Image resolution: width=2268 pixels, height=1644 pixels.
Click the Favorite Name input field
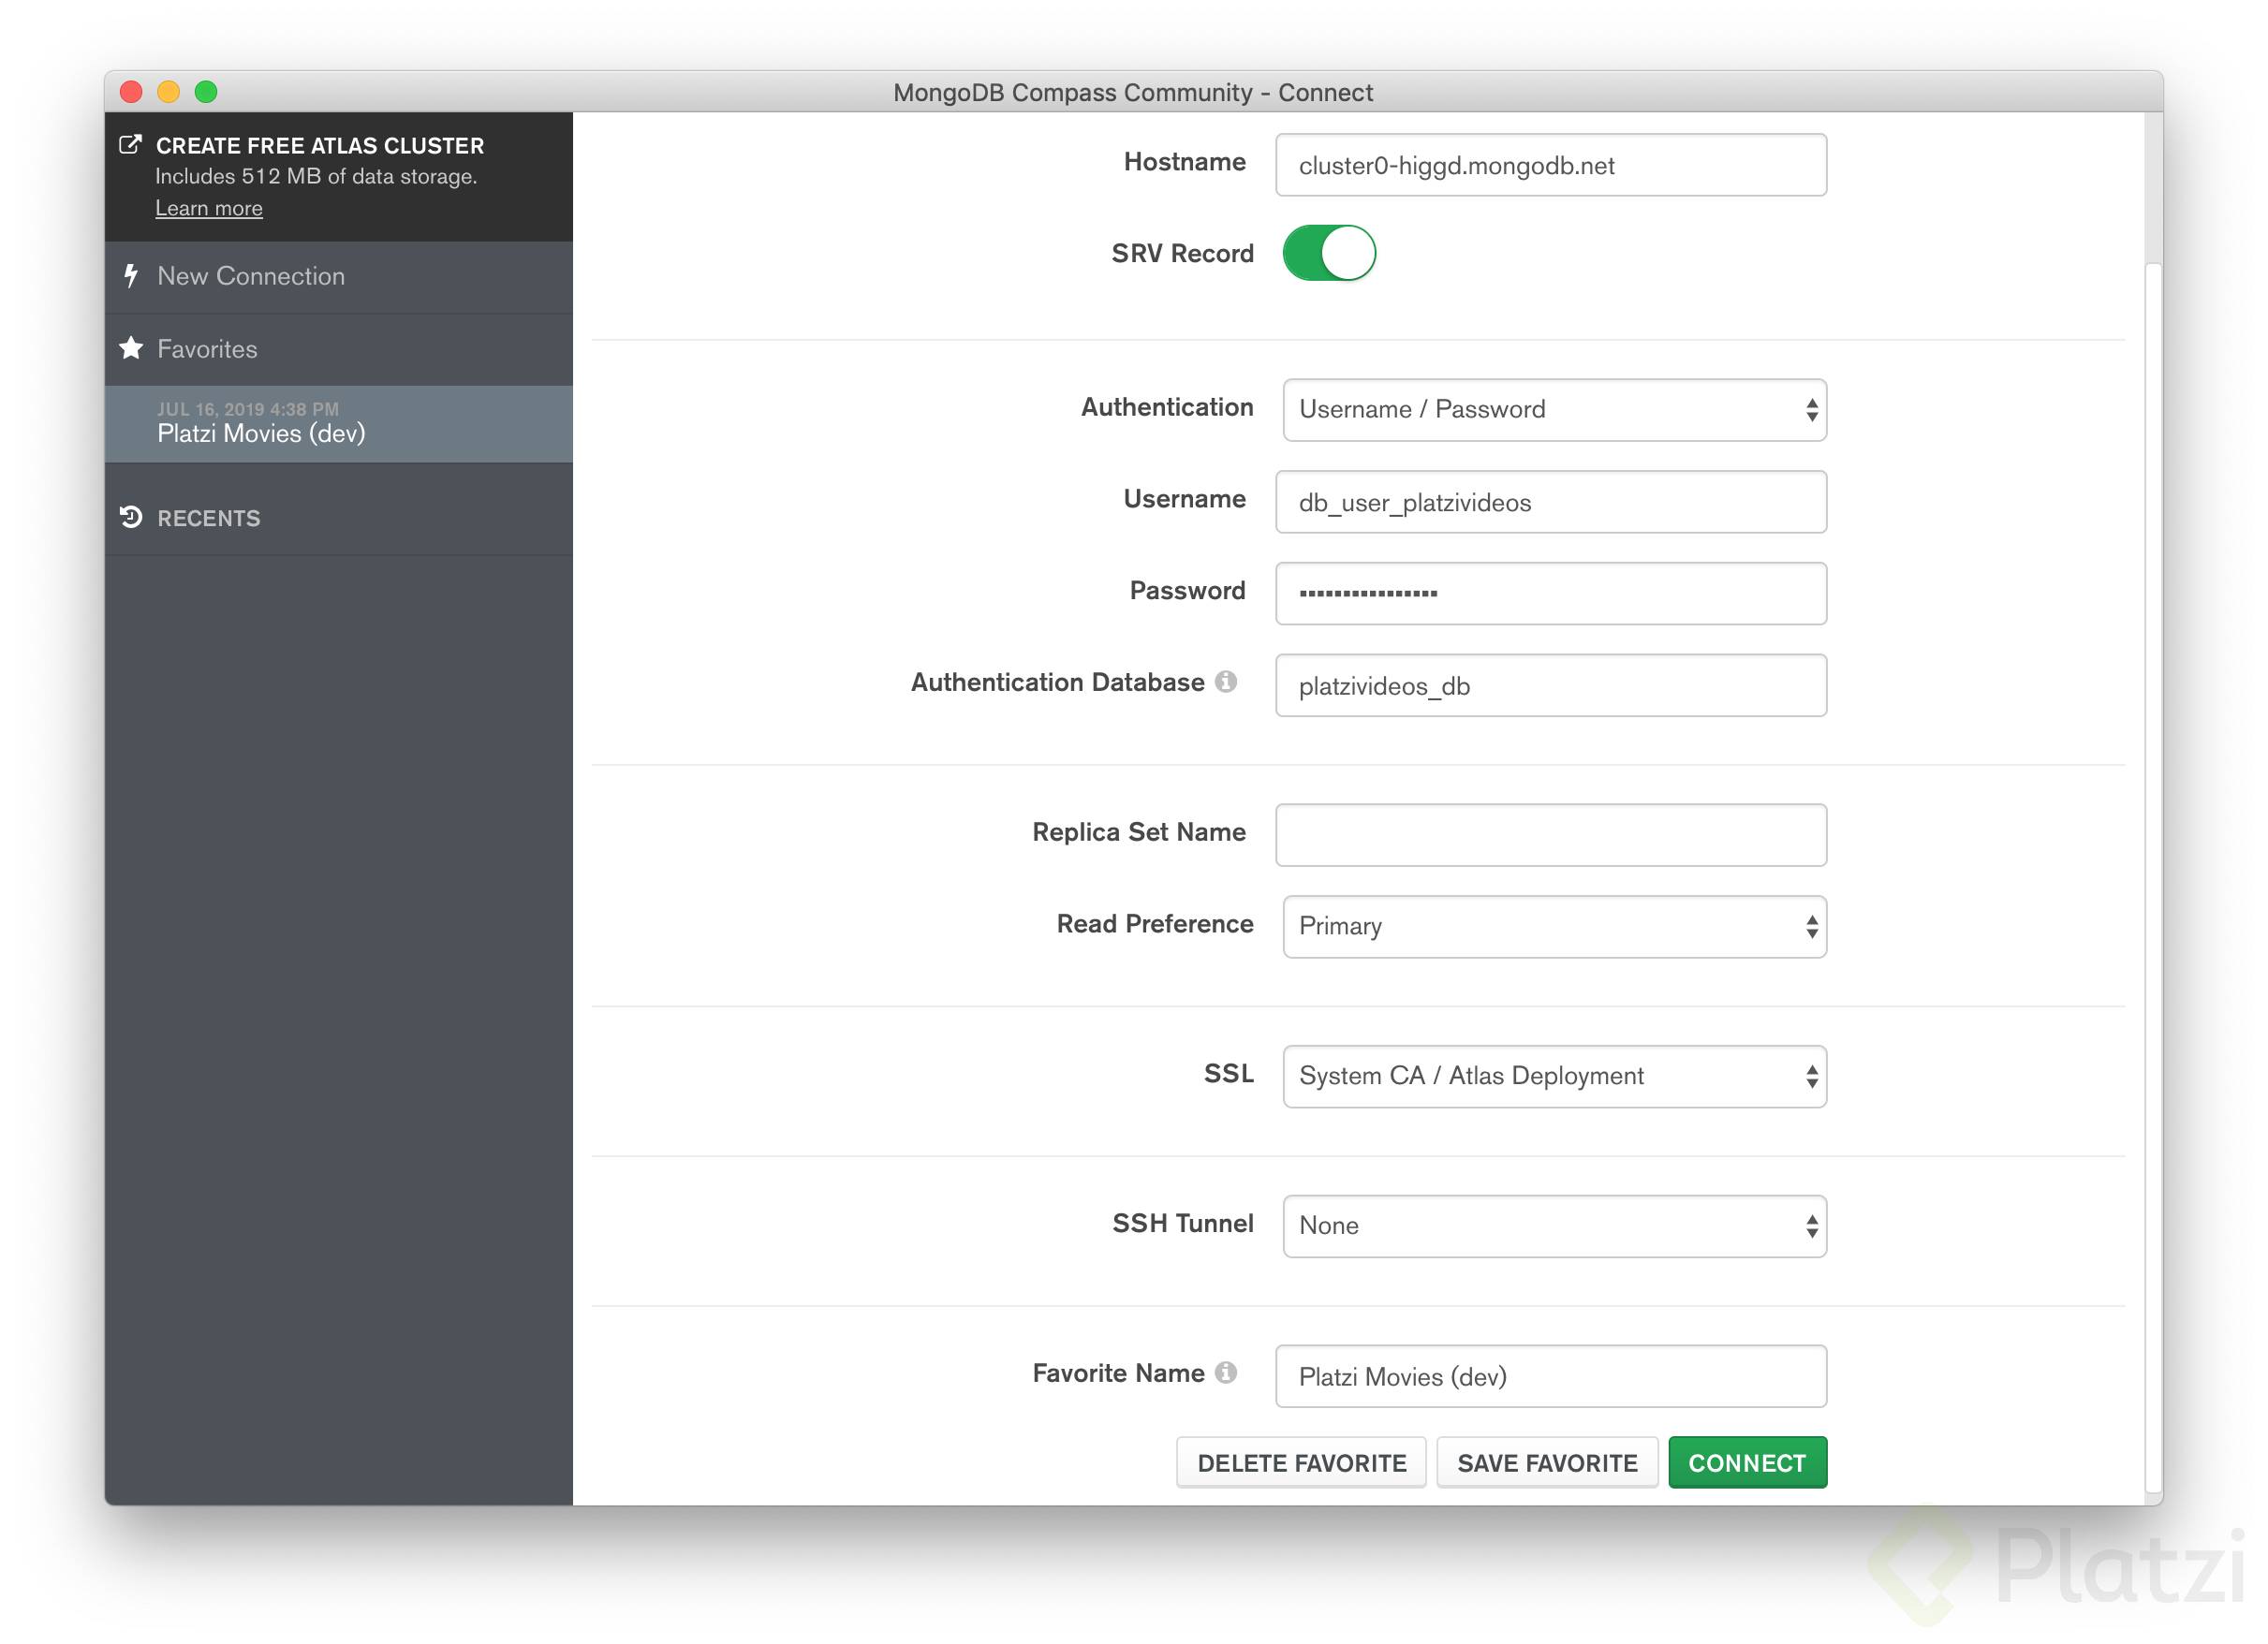click(x=1551, y=1376)
